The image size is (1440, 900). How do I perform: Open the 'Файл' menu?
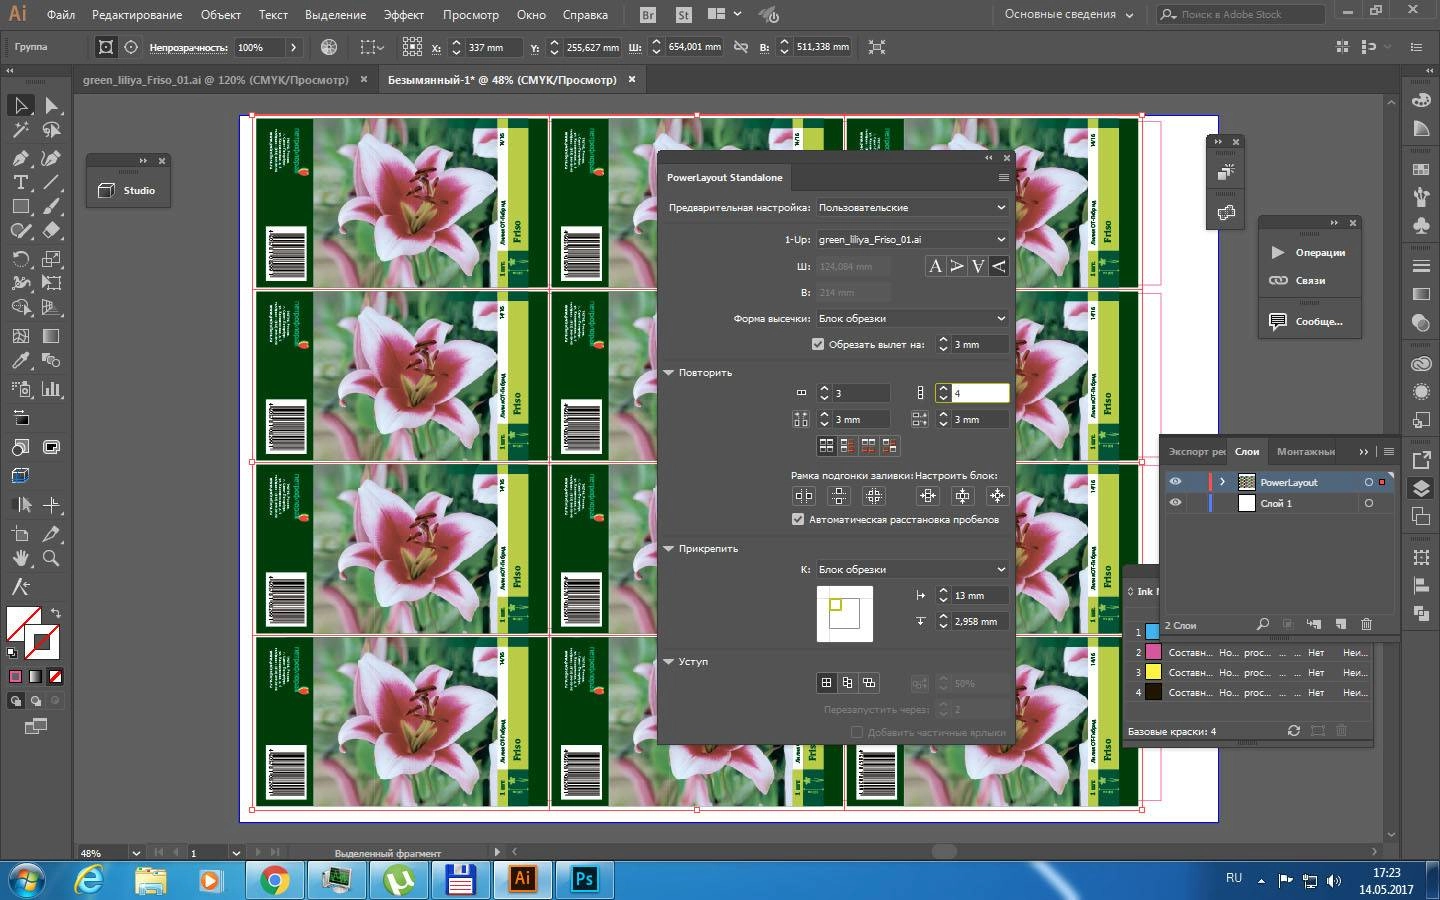(61, 15)
